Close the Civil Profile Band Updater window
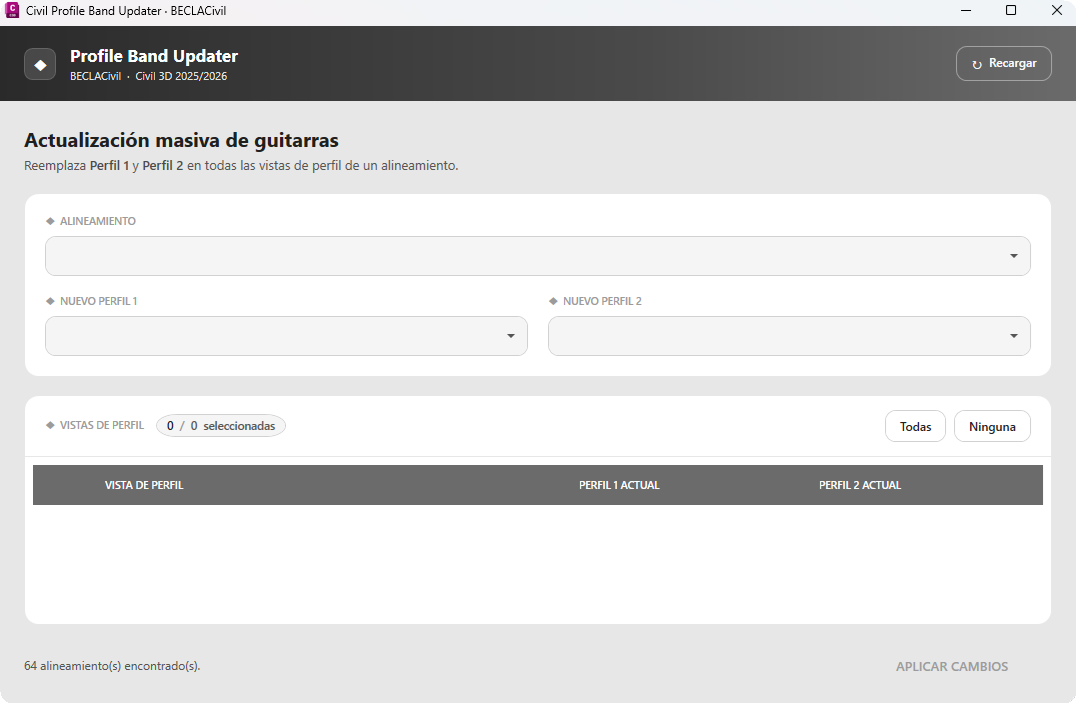The height and width of the screenshot is (703, 1076). [1057, 10]
